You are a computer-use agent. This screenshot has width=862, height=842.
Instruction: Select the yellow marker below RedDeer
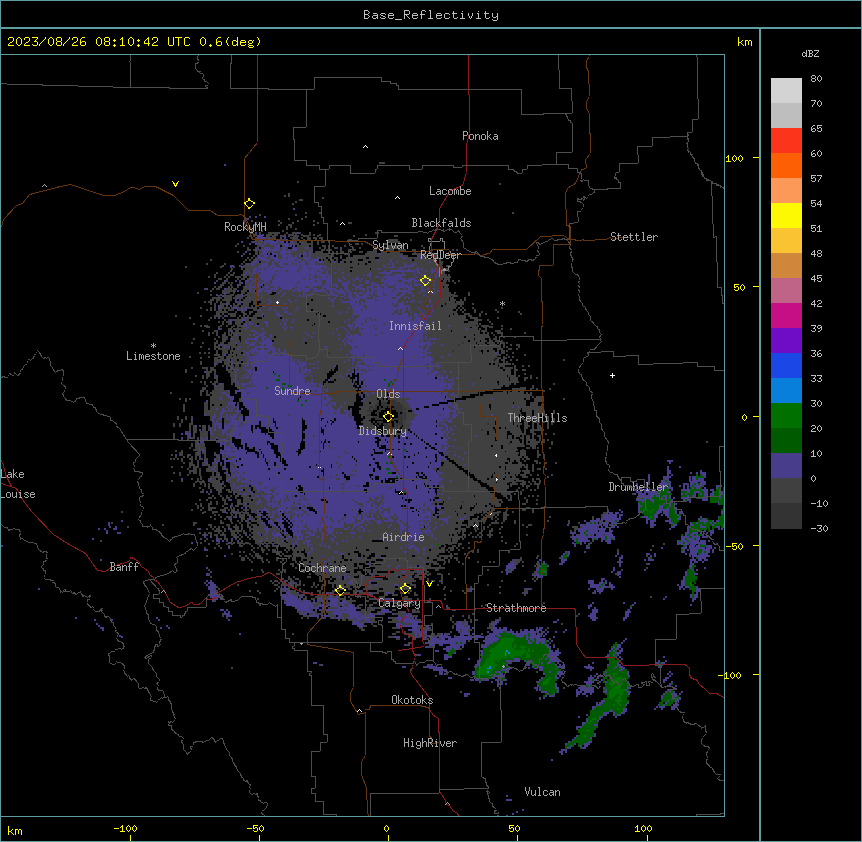tap(425, 280)
